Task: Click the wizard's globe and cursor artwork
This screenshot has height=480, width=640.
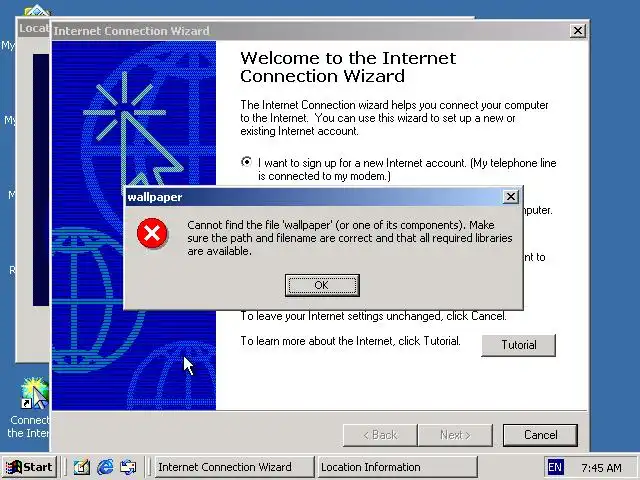Action: click(x=134, y=225)
